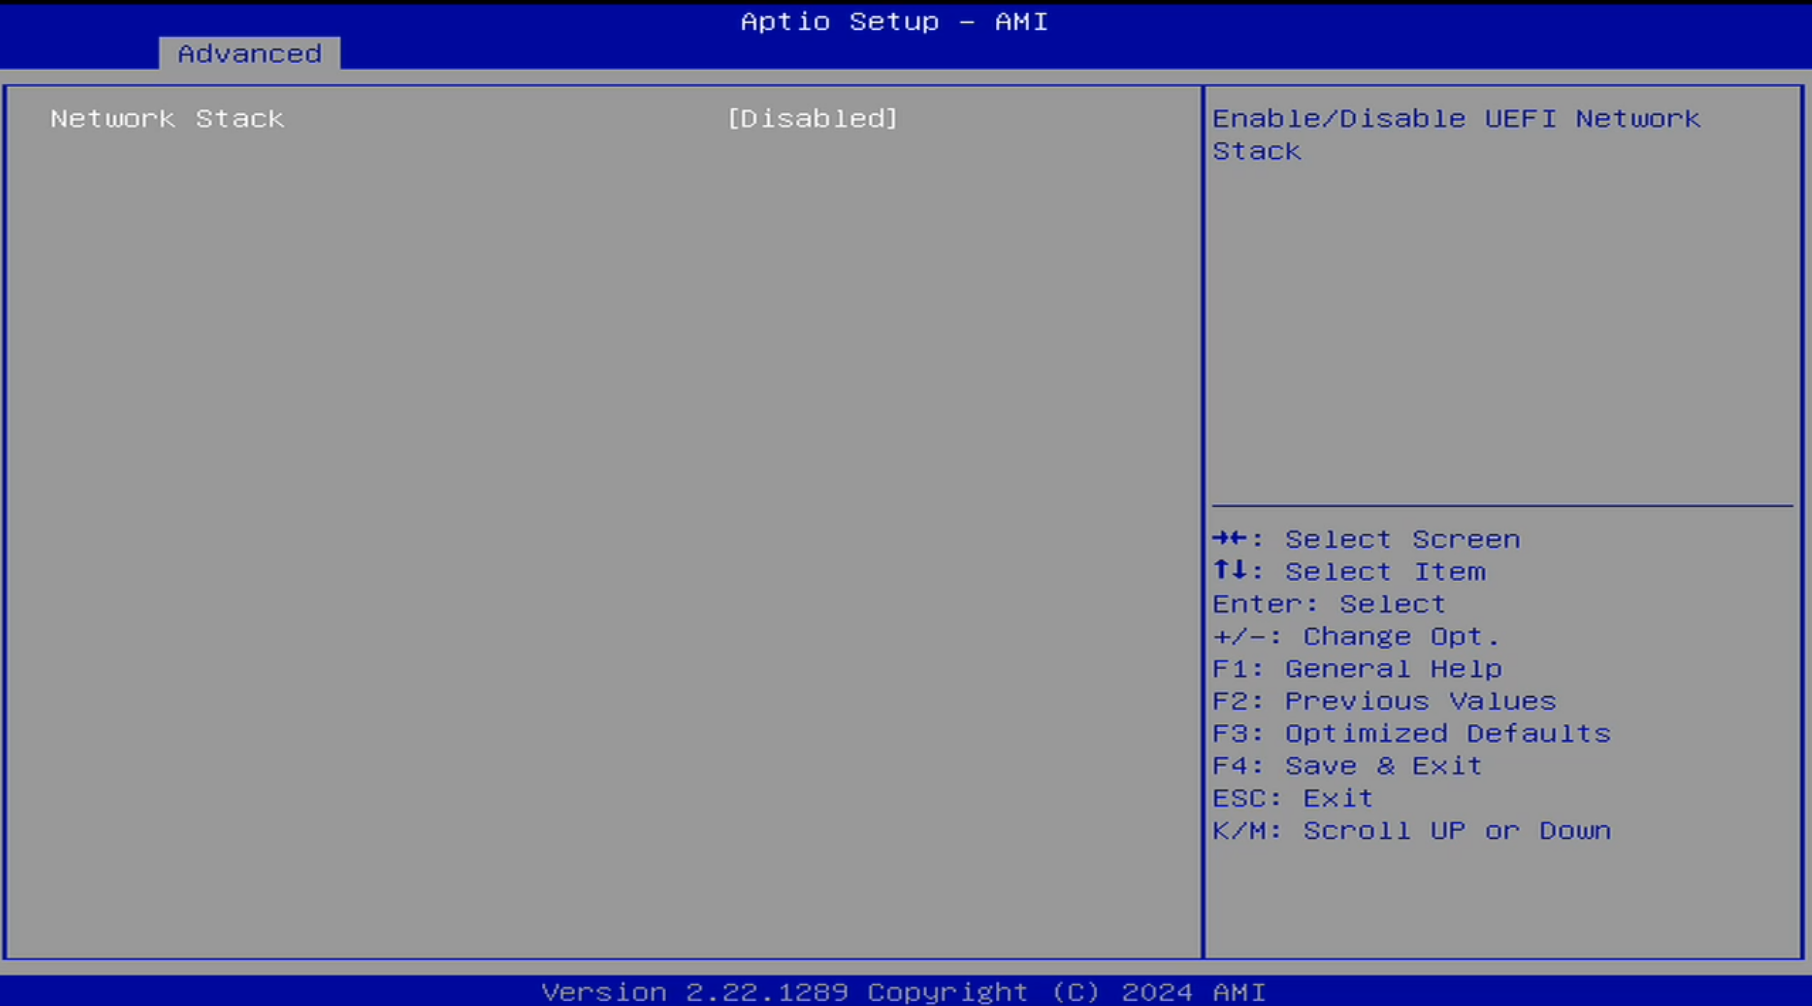Click the left-right arrows icon for Select Screen
Screen dimensions: 1812x1006
pyautogui.click(x=1230, y=539)
